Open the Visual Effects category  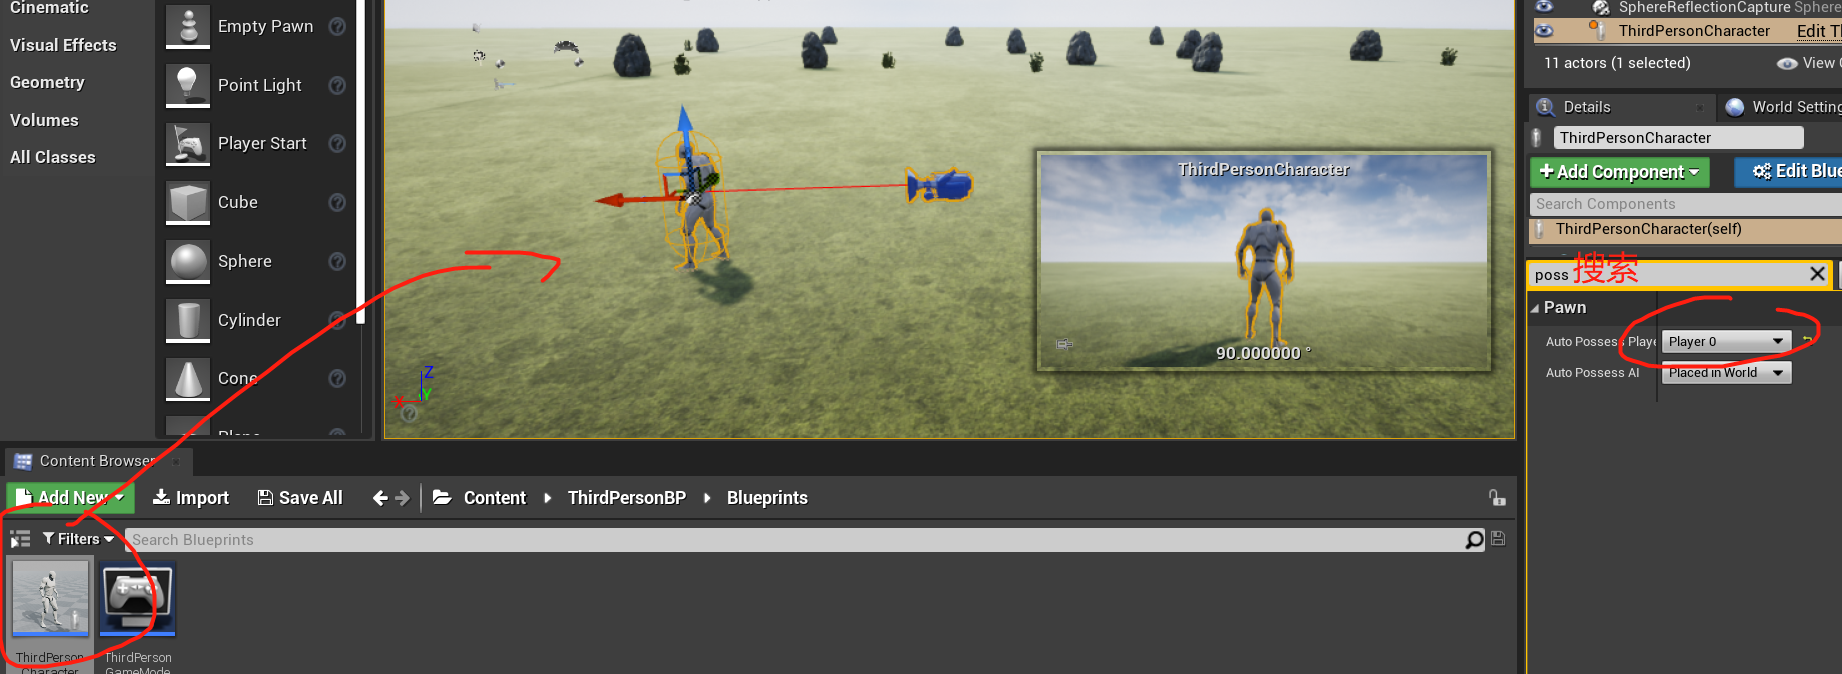[63, 45]
